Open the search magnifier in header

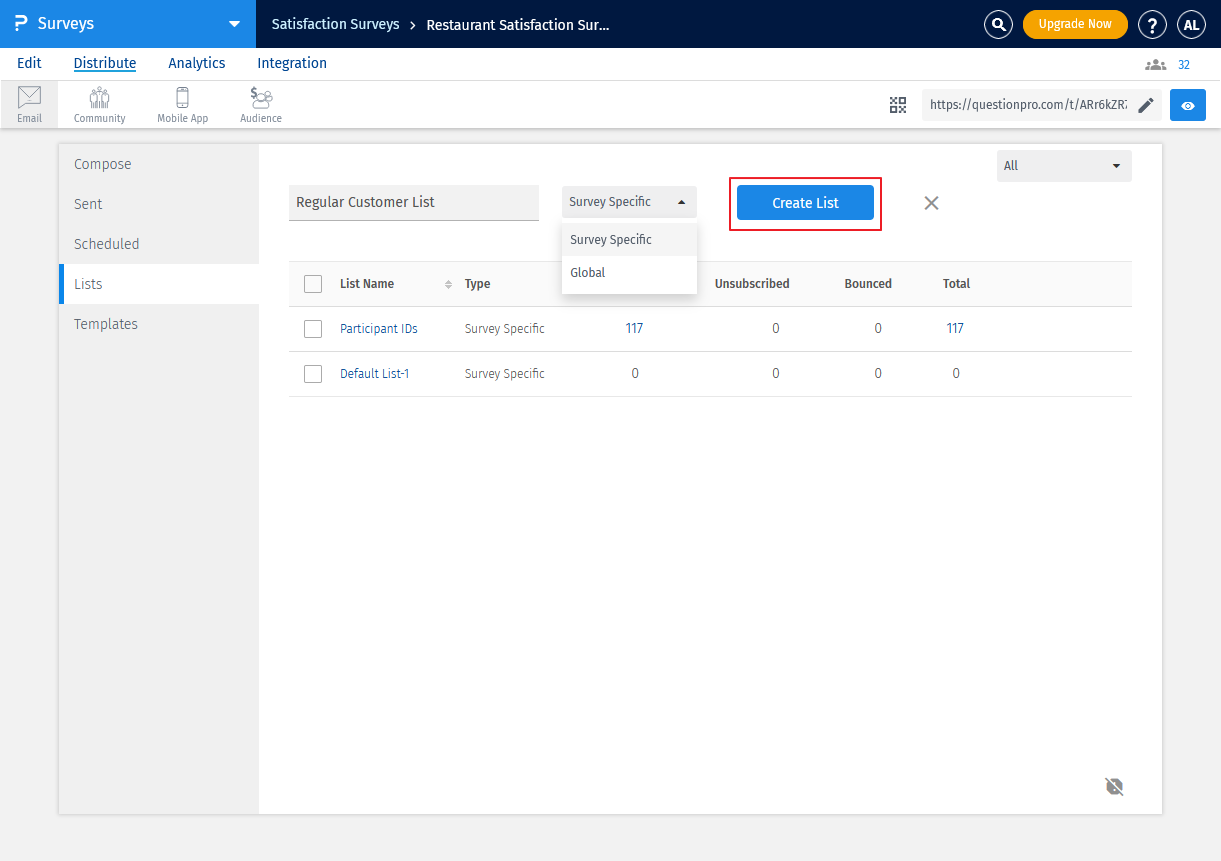click(x=998, y=24)
